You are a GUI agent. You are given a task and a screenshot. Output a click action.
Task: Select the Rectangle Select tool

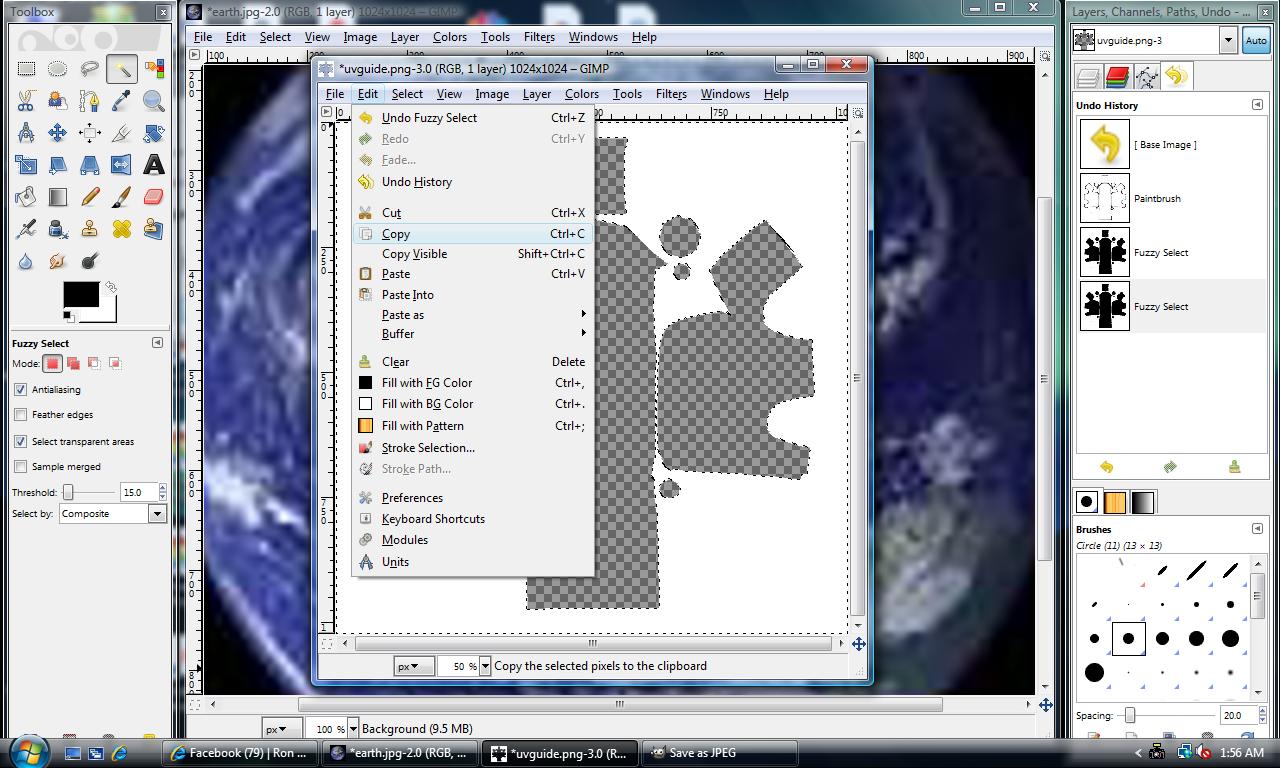[x=26, y=69]
